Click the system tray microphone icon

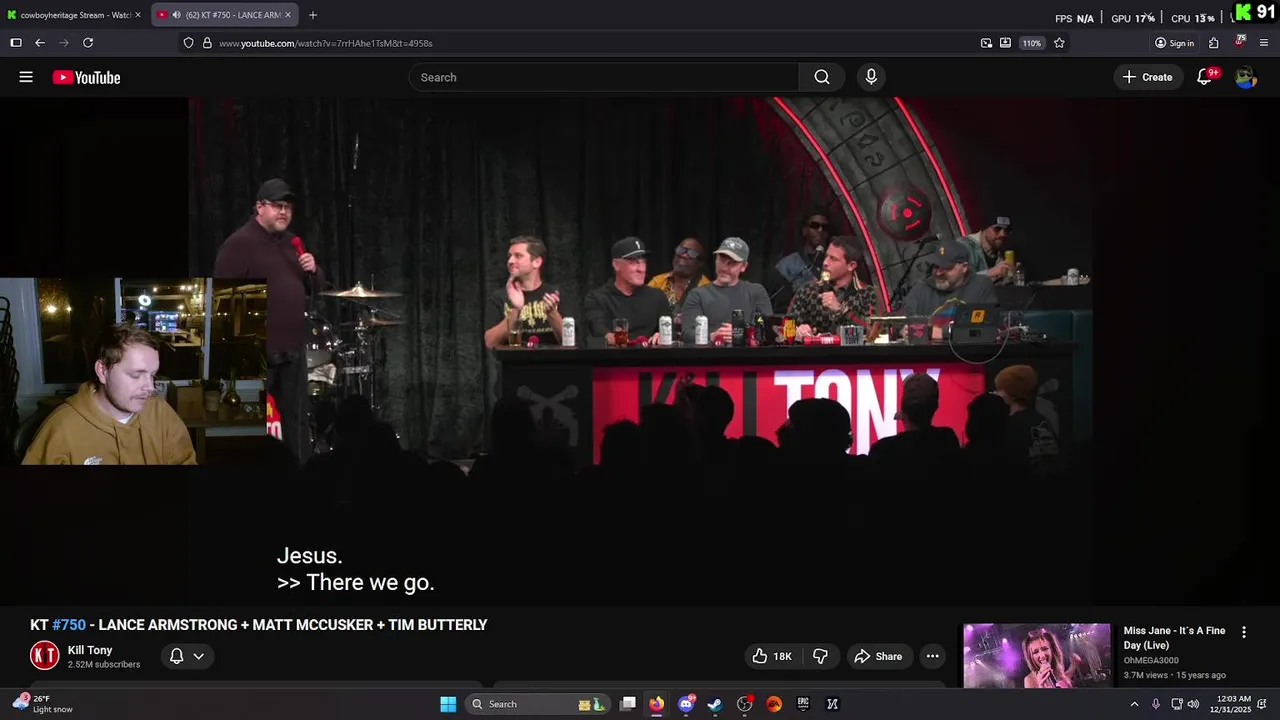1156,704
